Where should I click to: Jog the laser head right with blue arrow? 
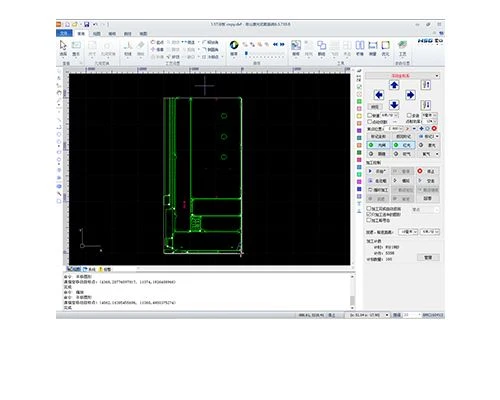pyautogui.click(x=410, y=95)
